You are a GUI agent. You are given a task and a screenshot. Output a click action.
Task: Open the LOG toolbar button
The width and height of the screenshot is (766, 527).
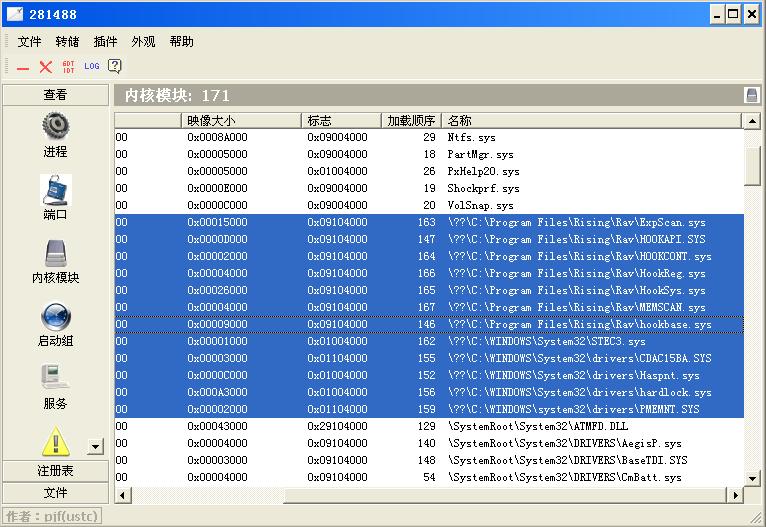91,66
